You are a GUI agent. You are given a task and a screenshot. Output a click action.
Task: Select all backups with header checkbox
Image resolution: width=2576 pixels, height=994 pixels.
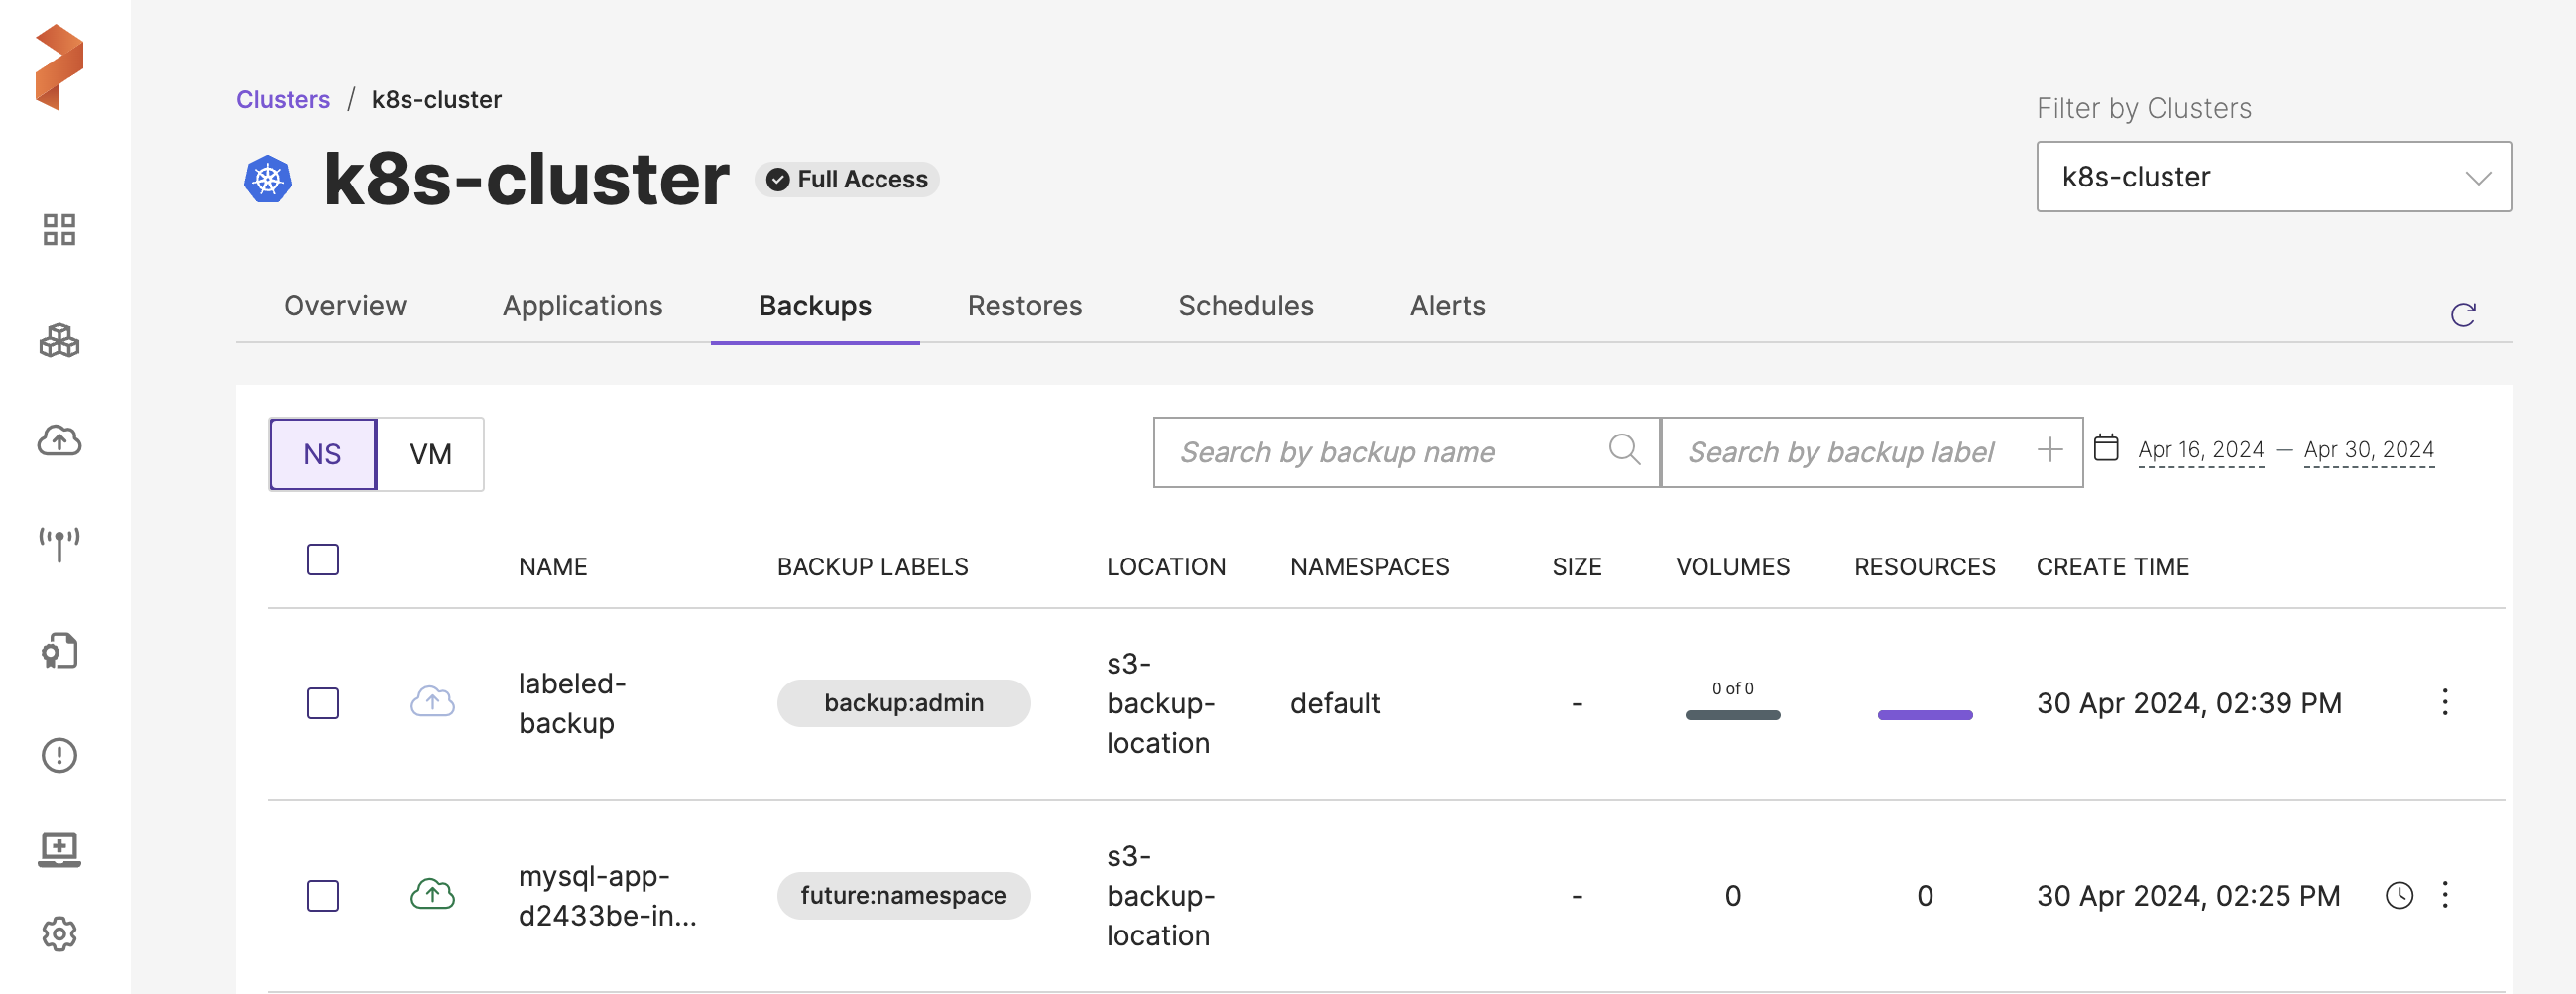[323, 560]
